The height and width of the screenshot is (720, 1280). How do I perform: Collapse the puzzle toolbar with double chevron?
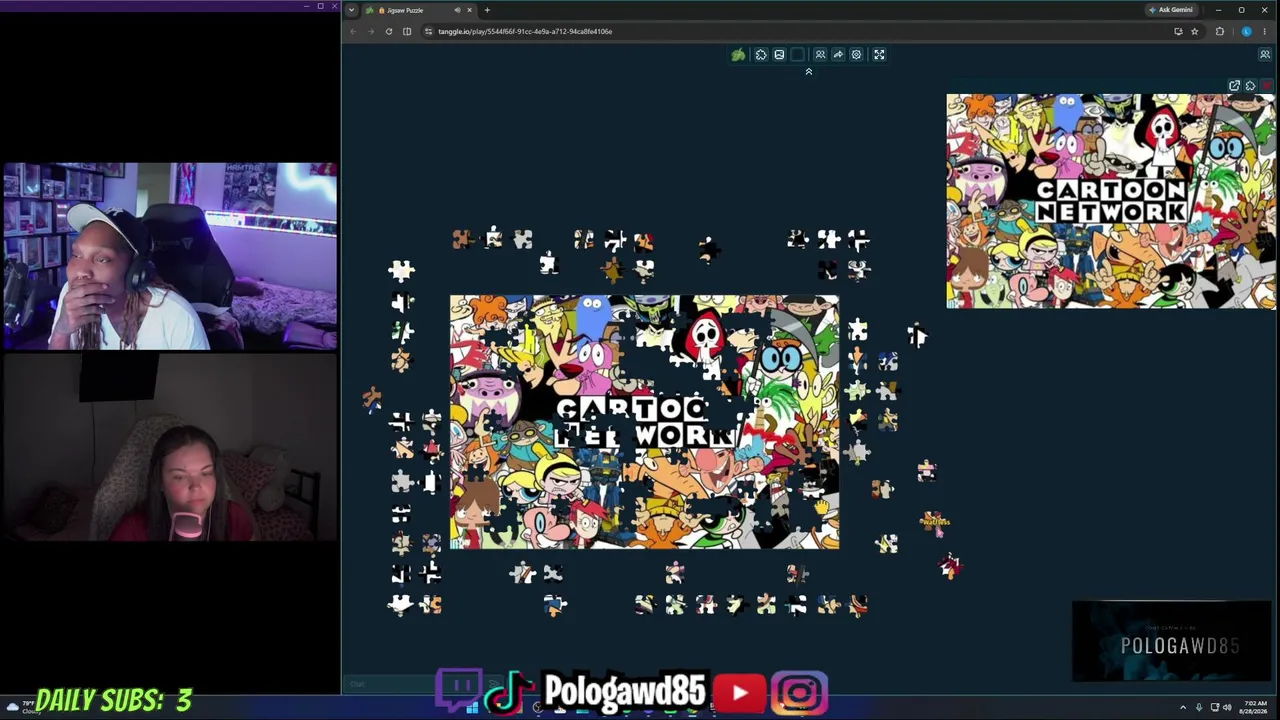tap(809, 72)
